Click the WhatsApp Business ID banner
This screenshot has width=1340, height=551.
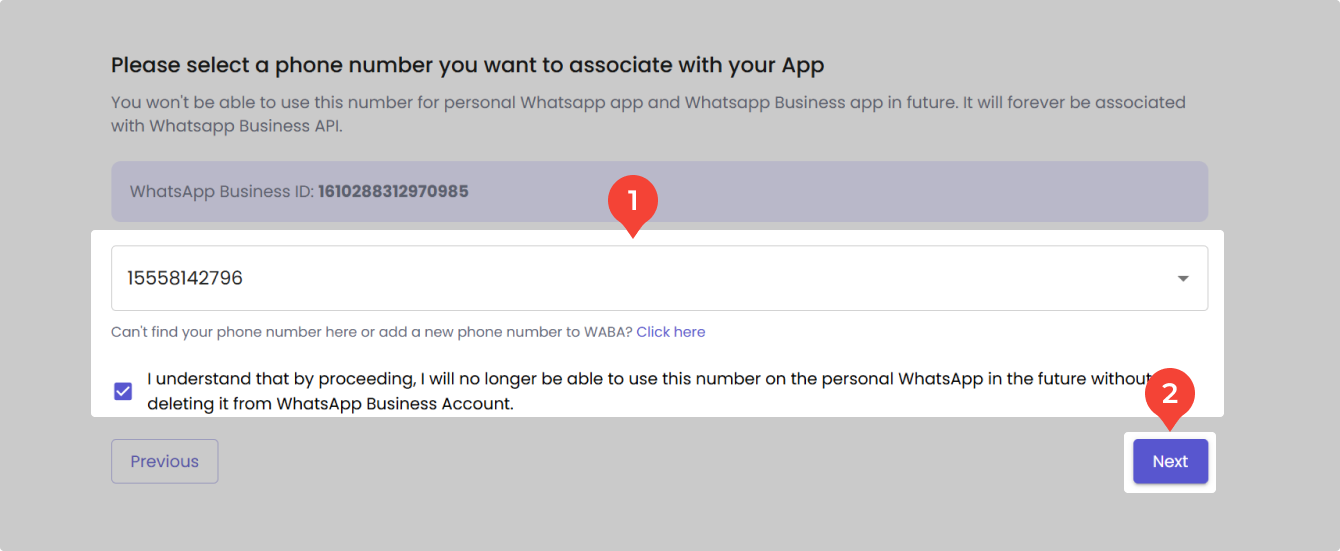point(800,191)
